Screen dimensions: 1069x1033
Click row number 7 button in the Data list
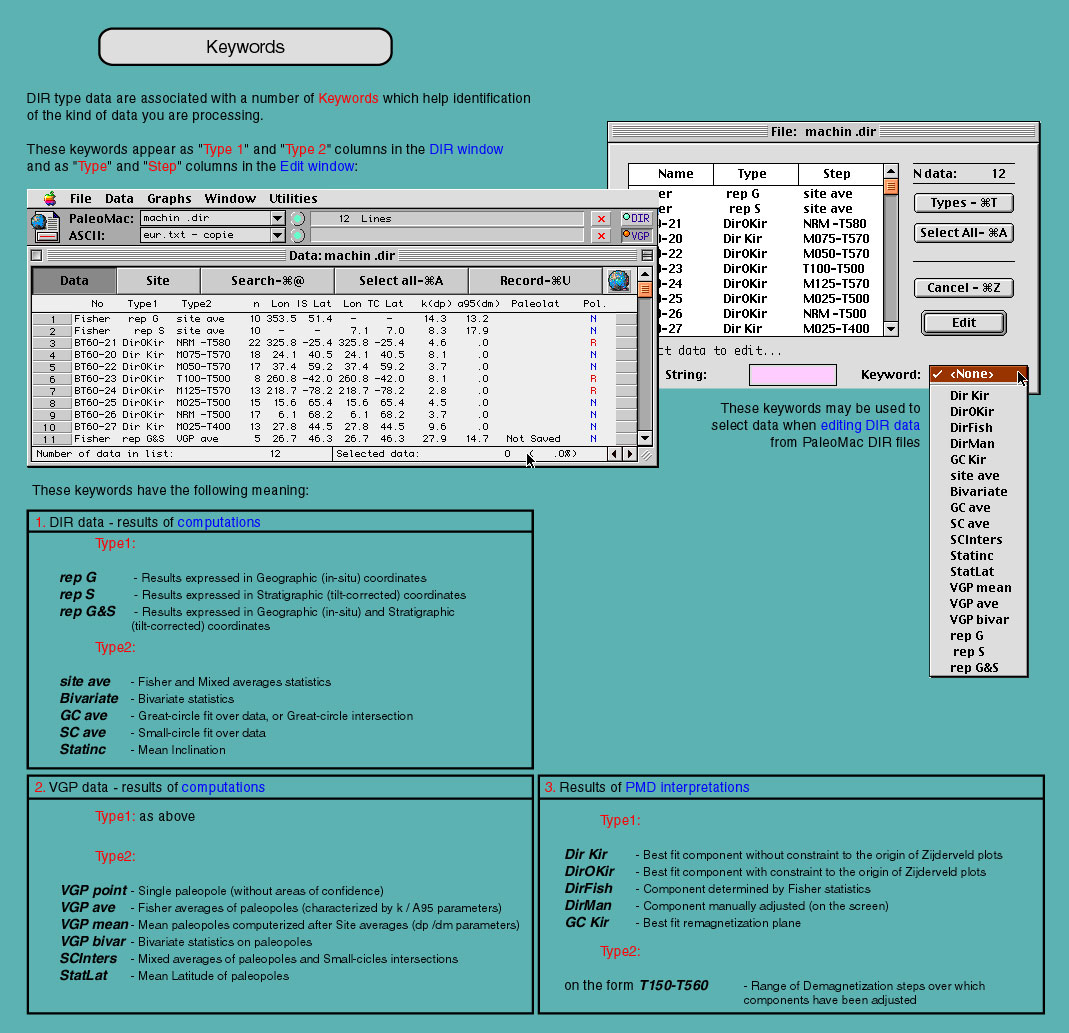(x=52, y=391)
